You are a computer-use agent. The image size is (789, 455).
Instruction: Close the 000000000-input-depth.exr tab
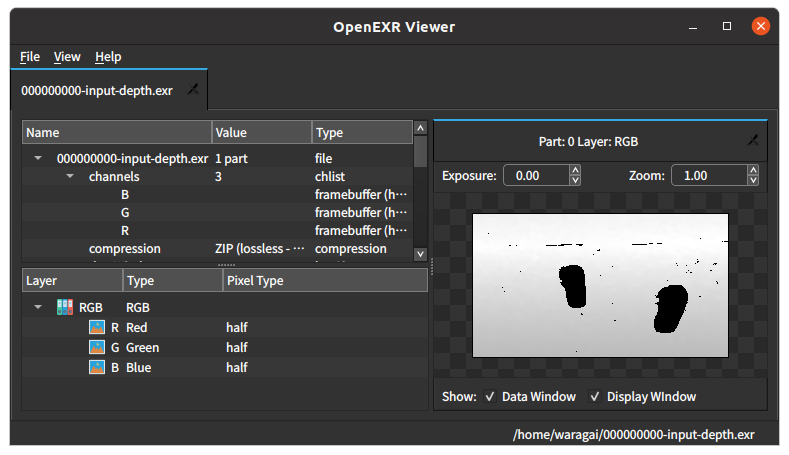193,90
